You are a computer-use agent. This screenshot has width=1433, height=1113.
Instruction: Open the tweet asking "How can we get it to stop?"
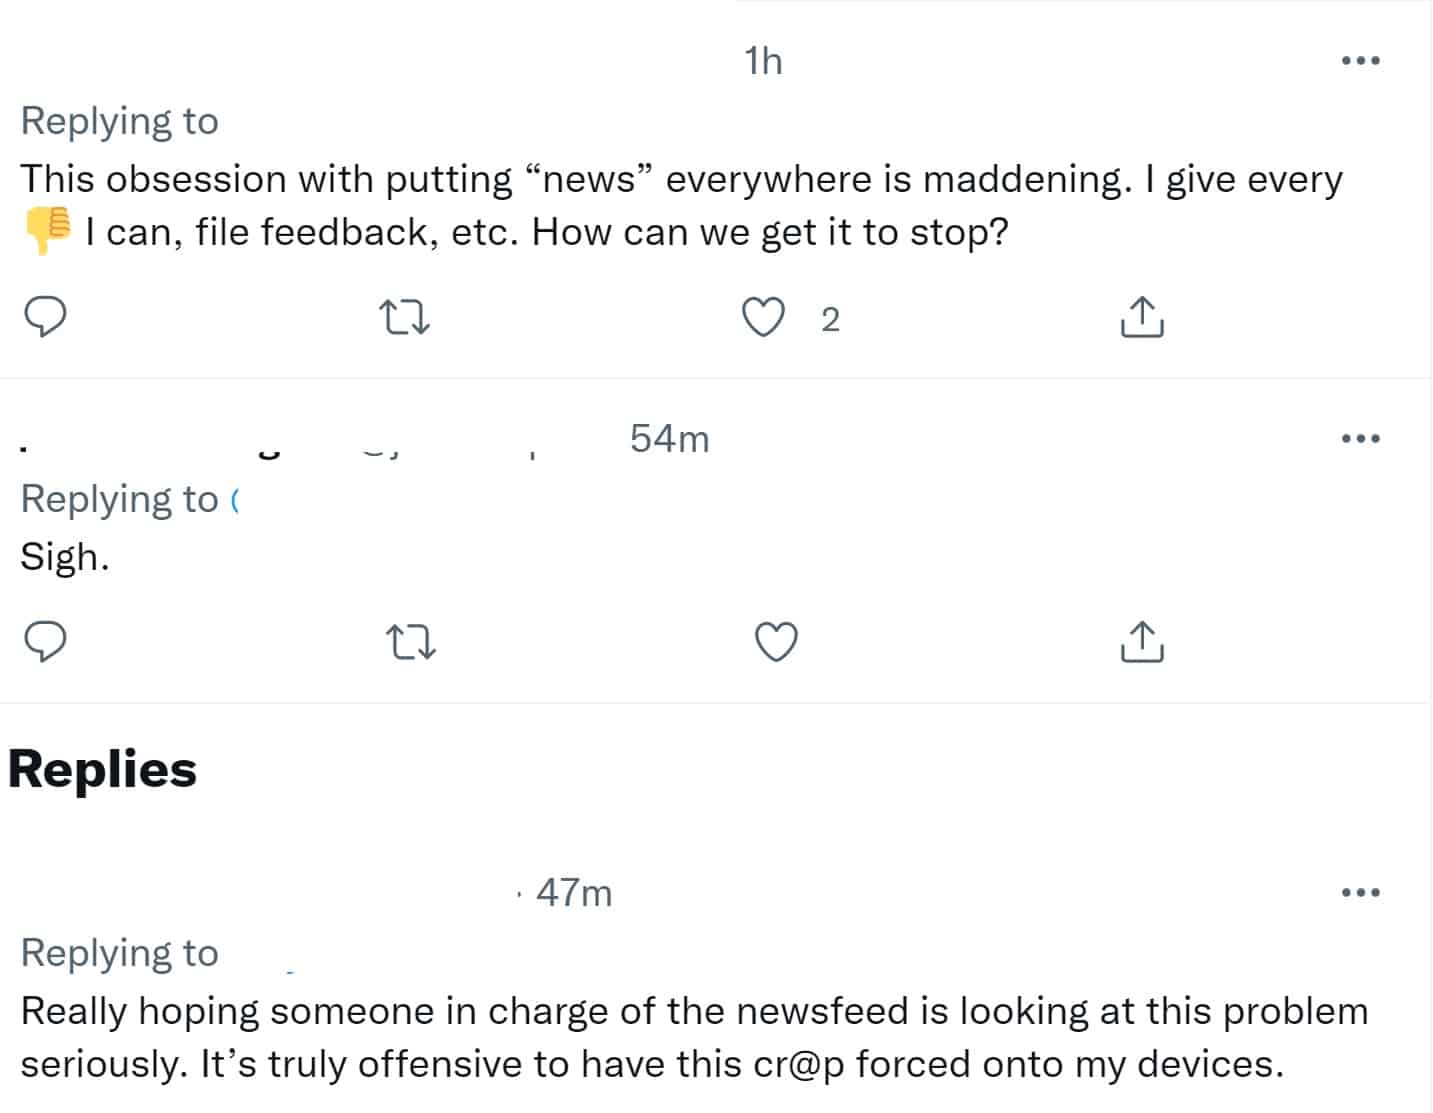(x=682, y=205)
